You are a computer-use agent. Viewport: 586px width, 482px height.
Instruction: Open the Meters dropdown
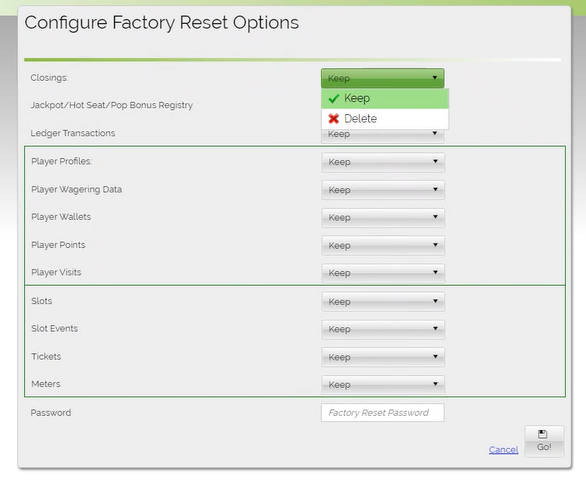(383, 384)
